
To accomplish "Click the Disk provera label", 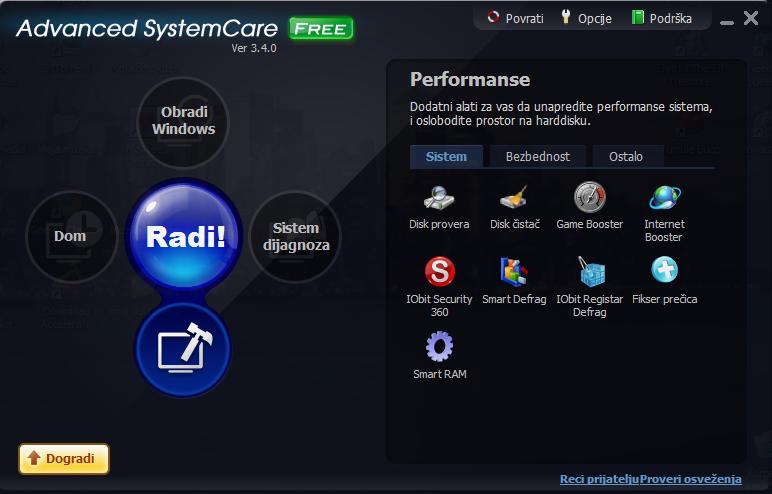I will pos(439,224).
